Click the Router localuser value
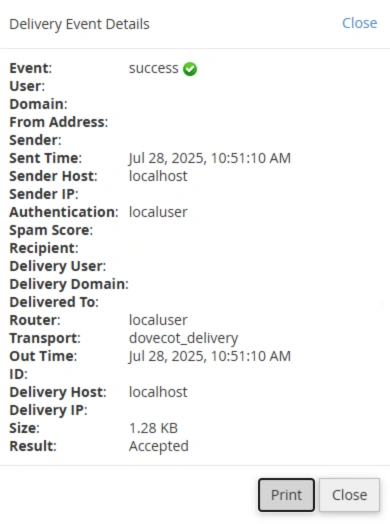The width and height of the screenshot is (390, 524). pos(158,320)
